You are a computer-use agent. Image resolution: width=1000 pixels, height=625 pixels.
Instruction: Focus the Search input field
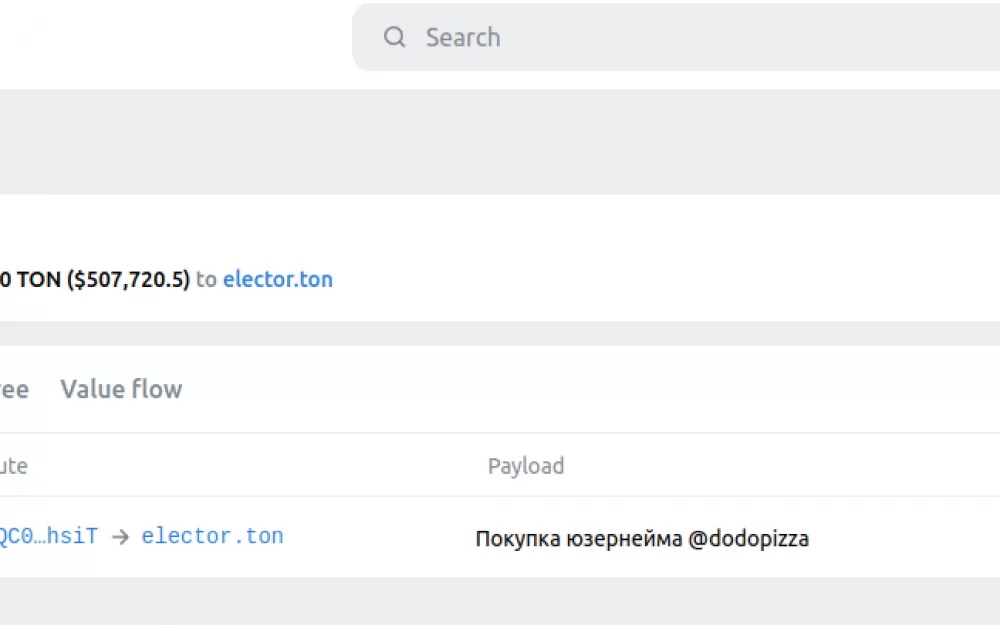(676, 37)
